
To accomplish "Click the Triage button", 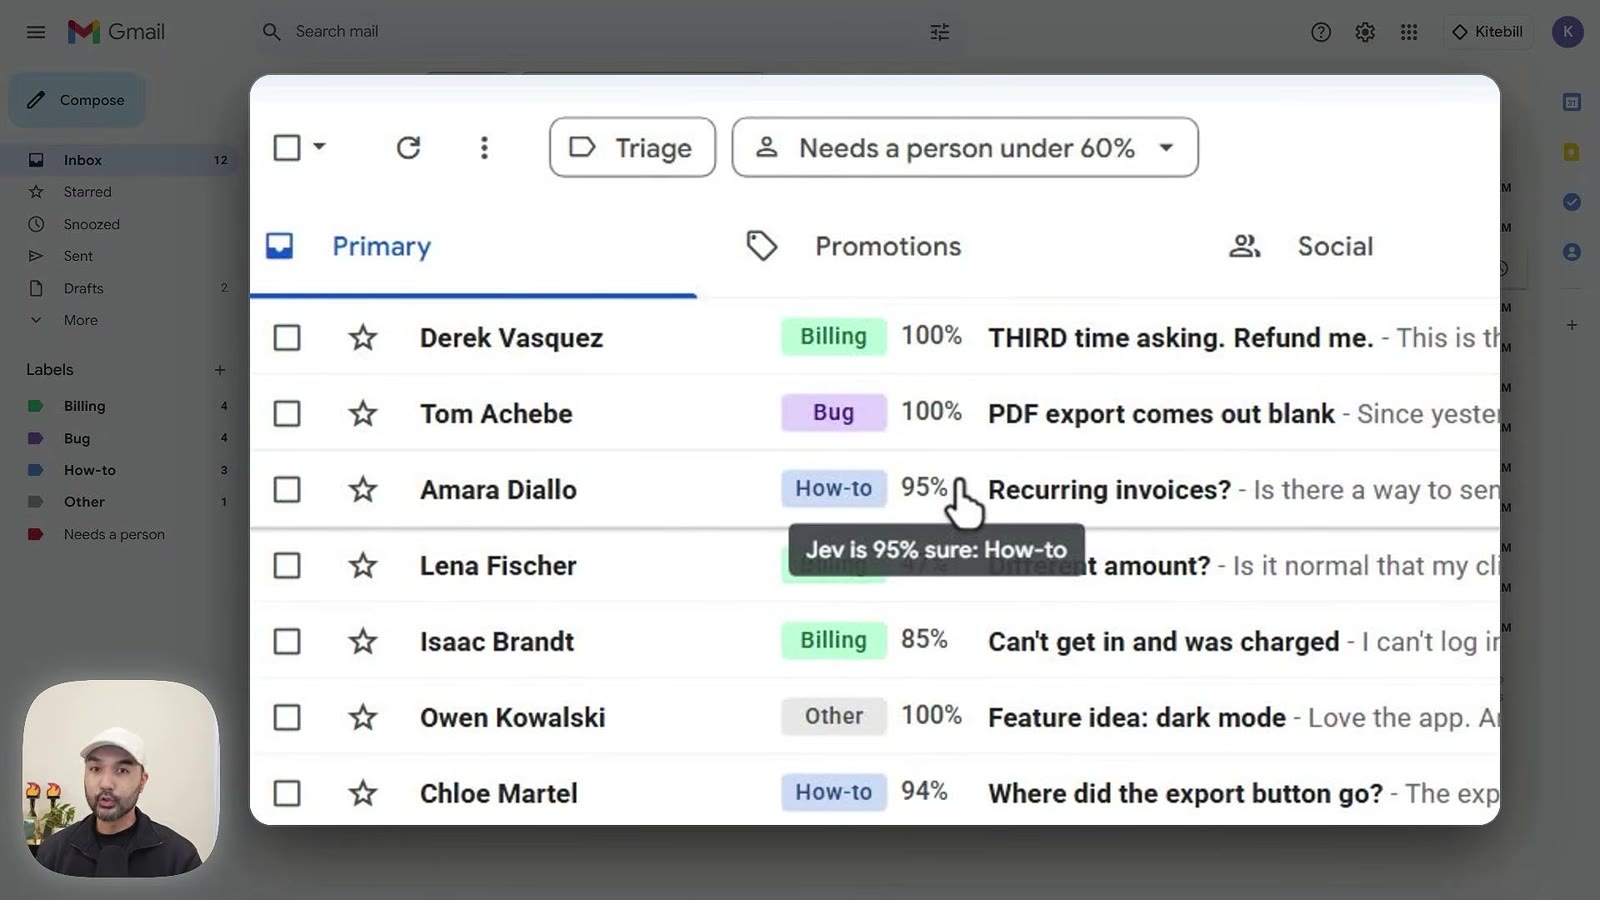I will coord(632,148).
